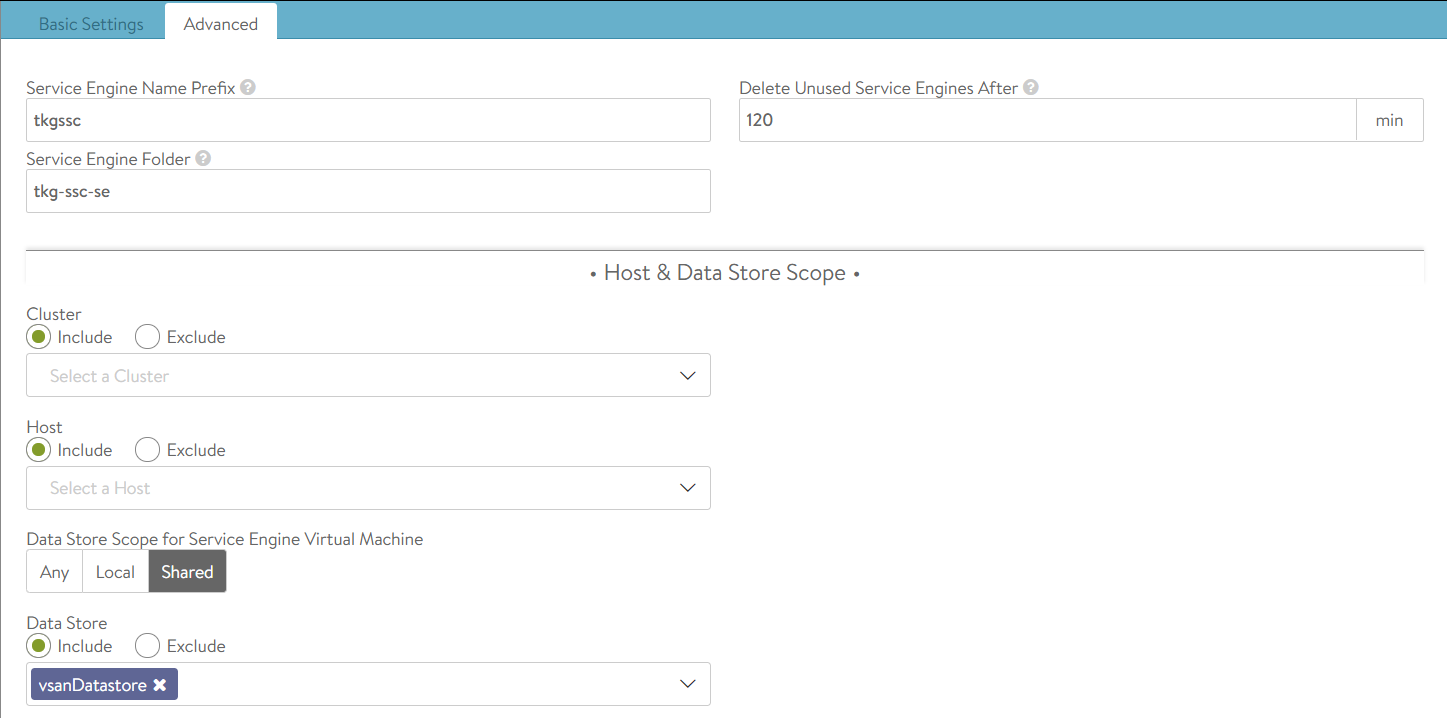
Task: Set data store scope to Local
Action: click(x=115, y=572)
